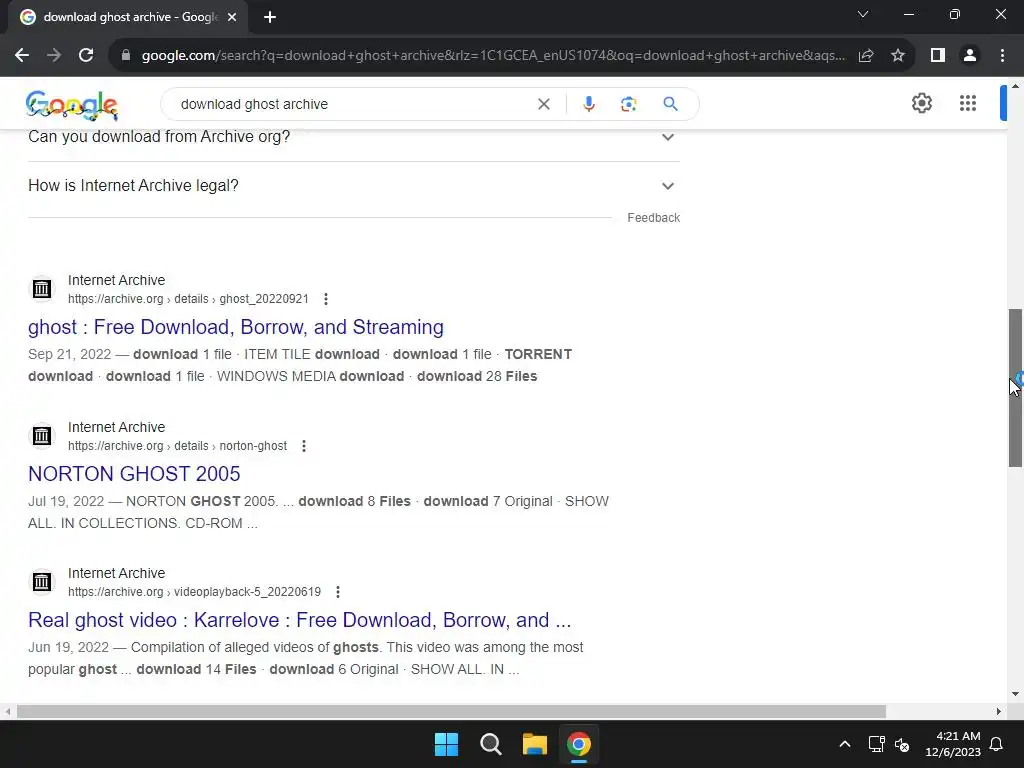Open more options for norton-ghost result
The image size is (1024, 768).
point(304,446)
